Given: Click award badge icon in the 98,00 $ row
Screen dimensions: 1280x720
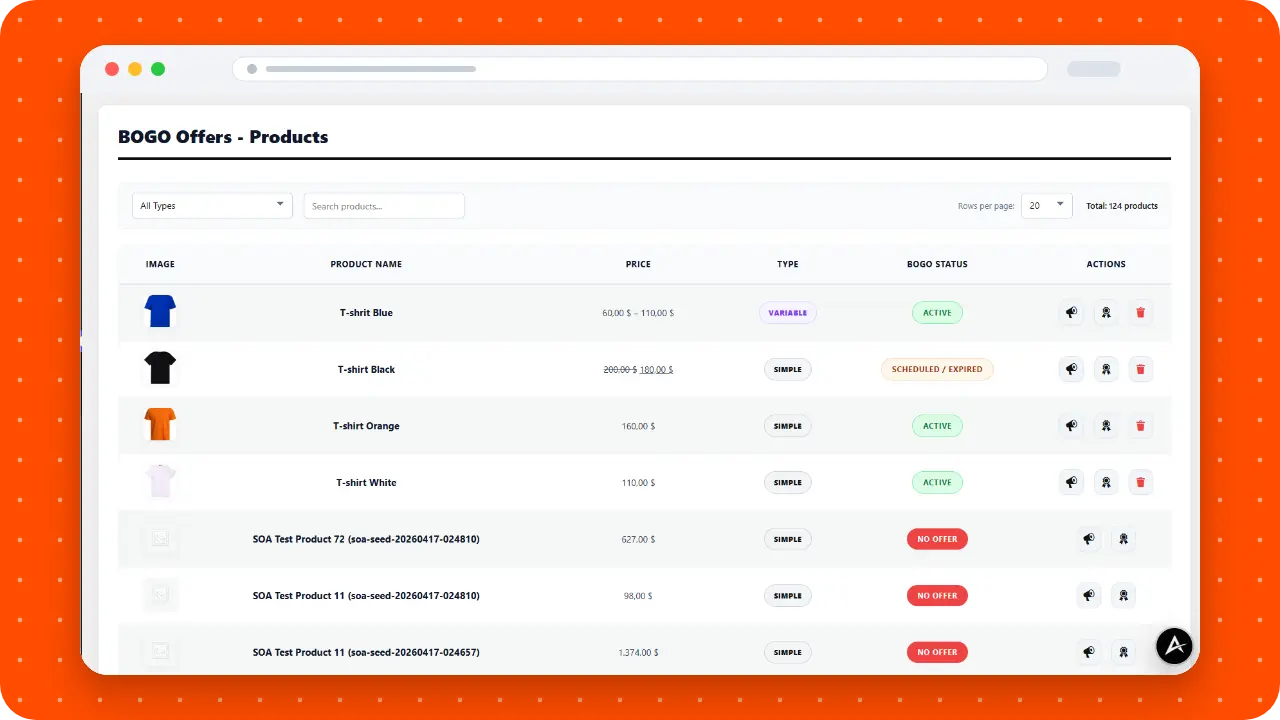Looking at the screenshot, I should coord(1123,596).
